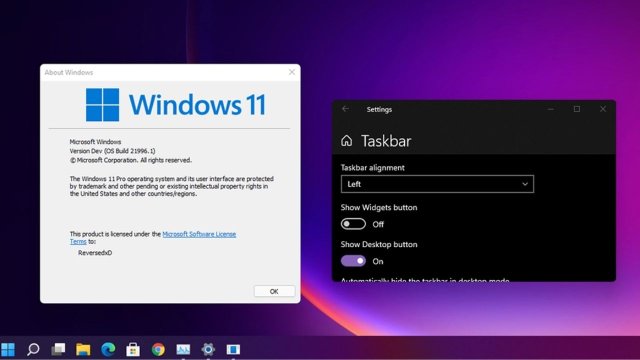The width and height of the screenshot is (640, 360).
Task: Click the 'About Windows' title bar text
Action: (x=69, y=73)
